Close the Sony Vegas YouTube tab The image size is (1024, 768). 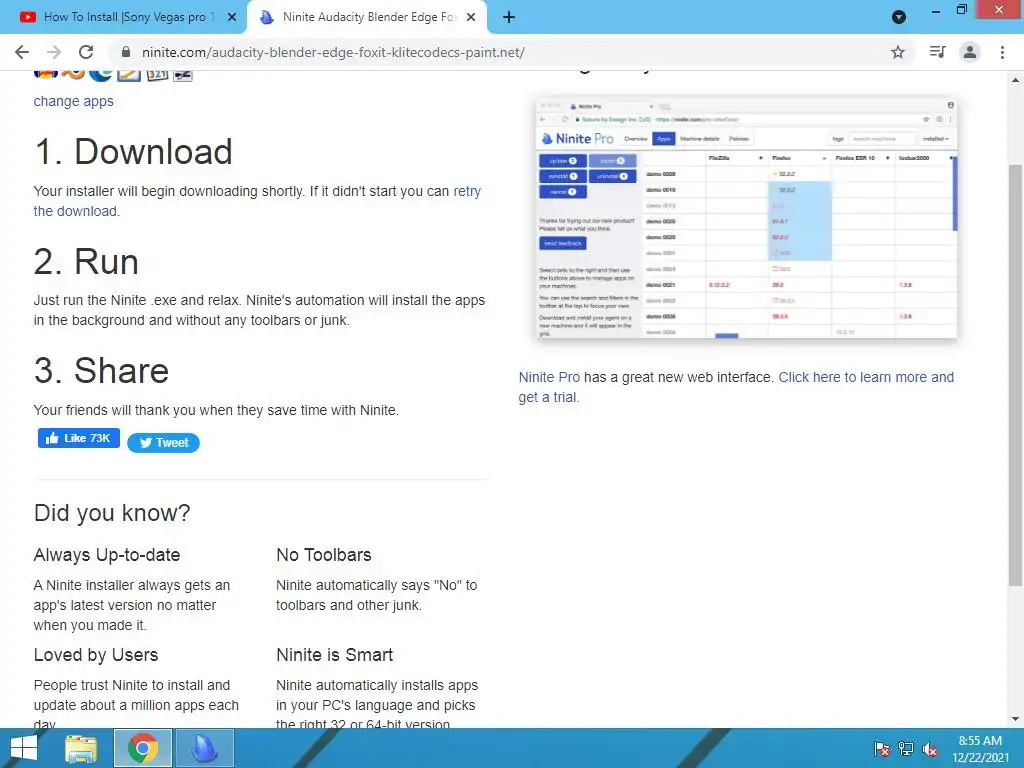point(232,18)
